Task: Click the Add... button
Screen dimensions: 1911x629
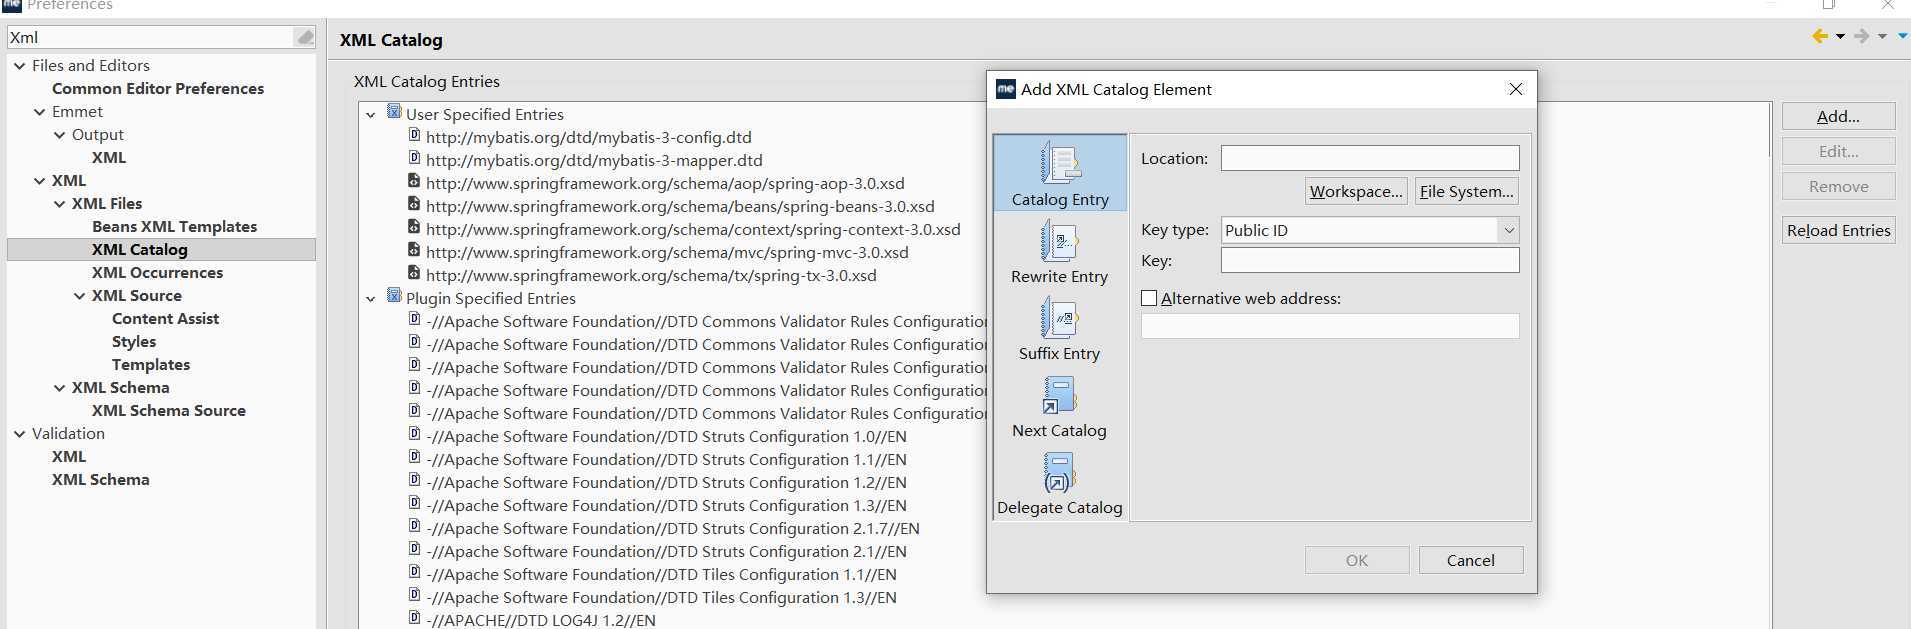Action: [1838, 116]
